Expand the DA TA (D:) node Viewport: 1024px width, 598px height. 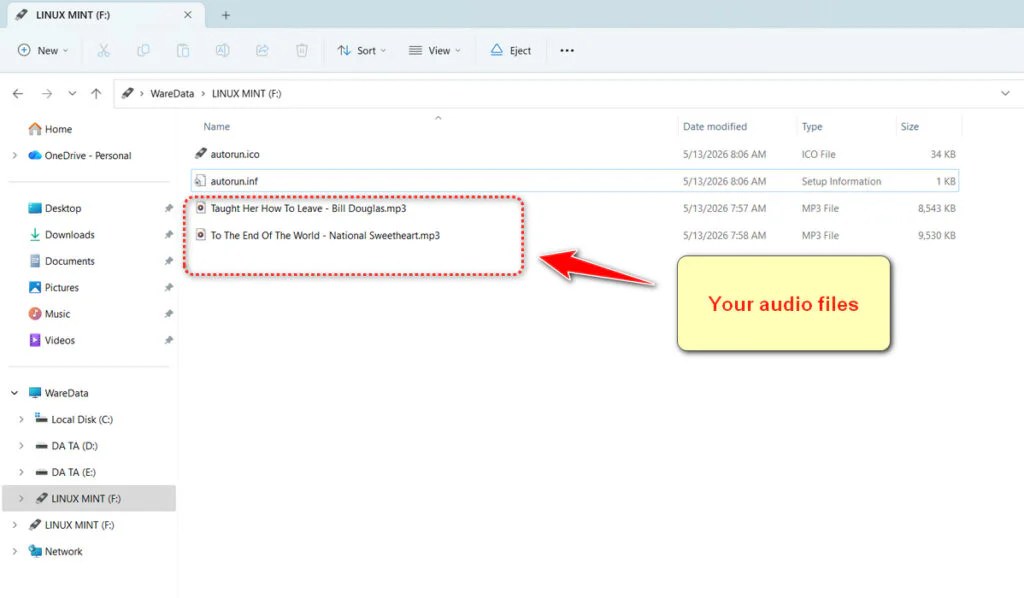pyautogui.click(x=21, y=446)
